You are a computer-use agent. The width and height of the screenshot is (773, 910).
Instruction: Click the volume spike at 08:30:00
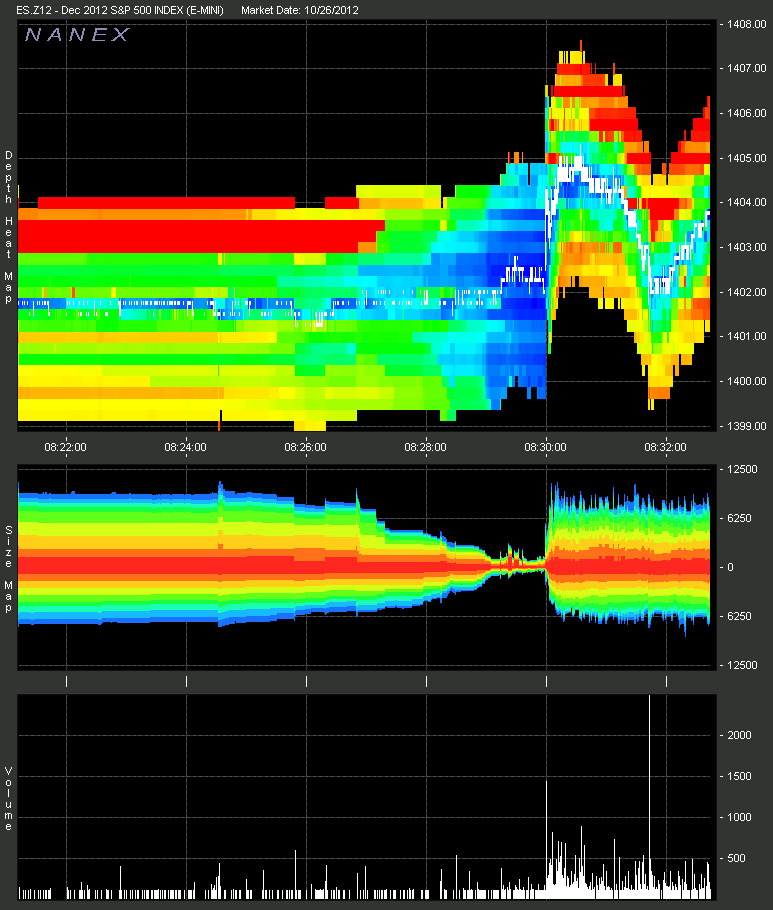click(546, 840)
